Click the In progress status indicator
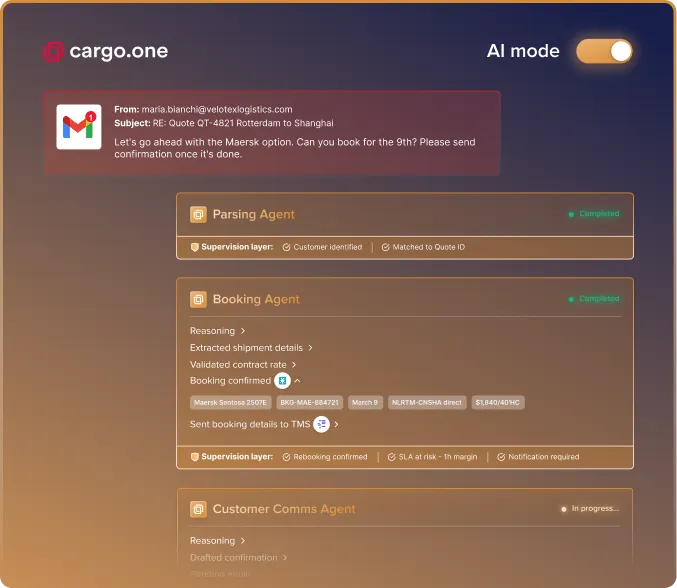Image resolution: width=677 pixels, height=588 pixels. [x=590, y=509]
